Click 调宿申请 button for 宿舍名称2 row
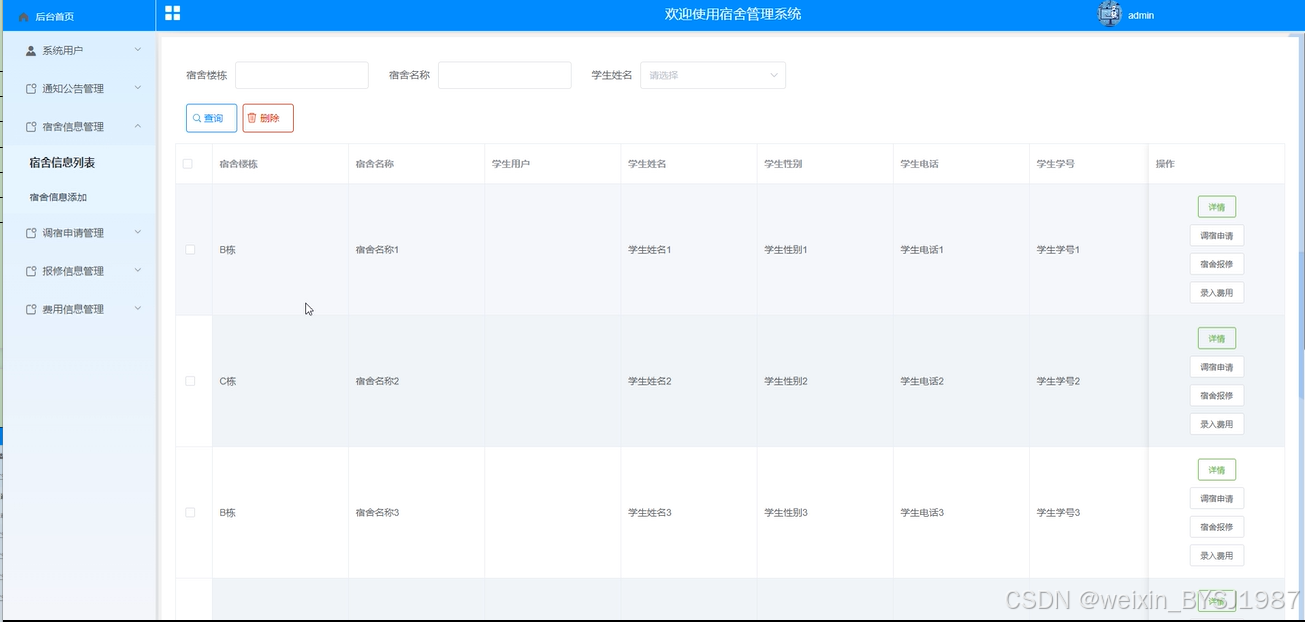1305x622 pixels. [x=1217, y=367]
